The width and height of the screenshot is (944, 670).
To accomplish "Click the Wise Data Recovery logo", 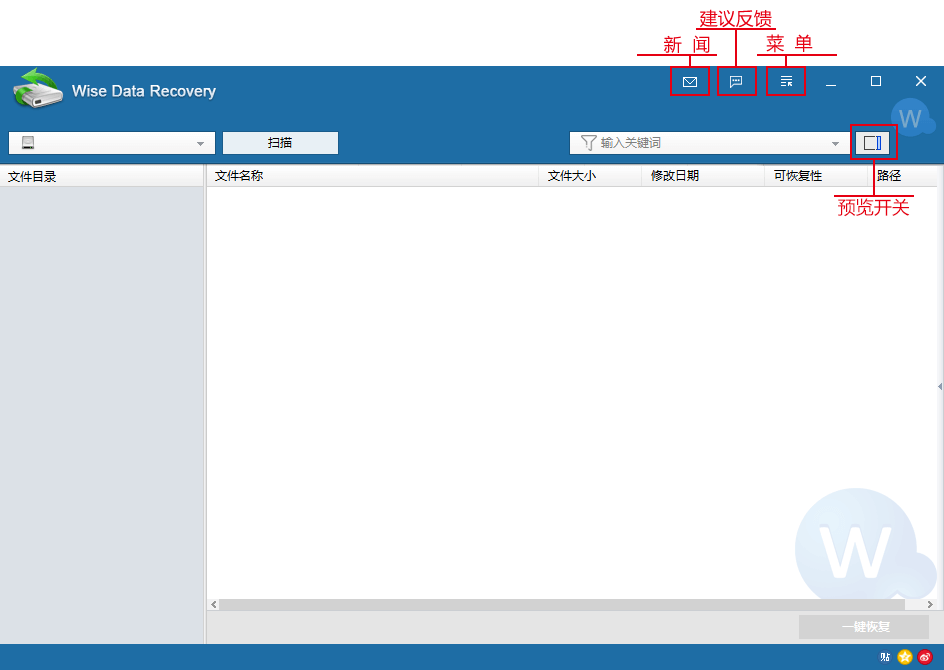I will pyautogui.click(x=38, y=90).
